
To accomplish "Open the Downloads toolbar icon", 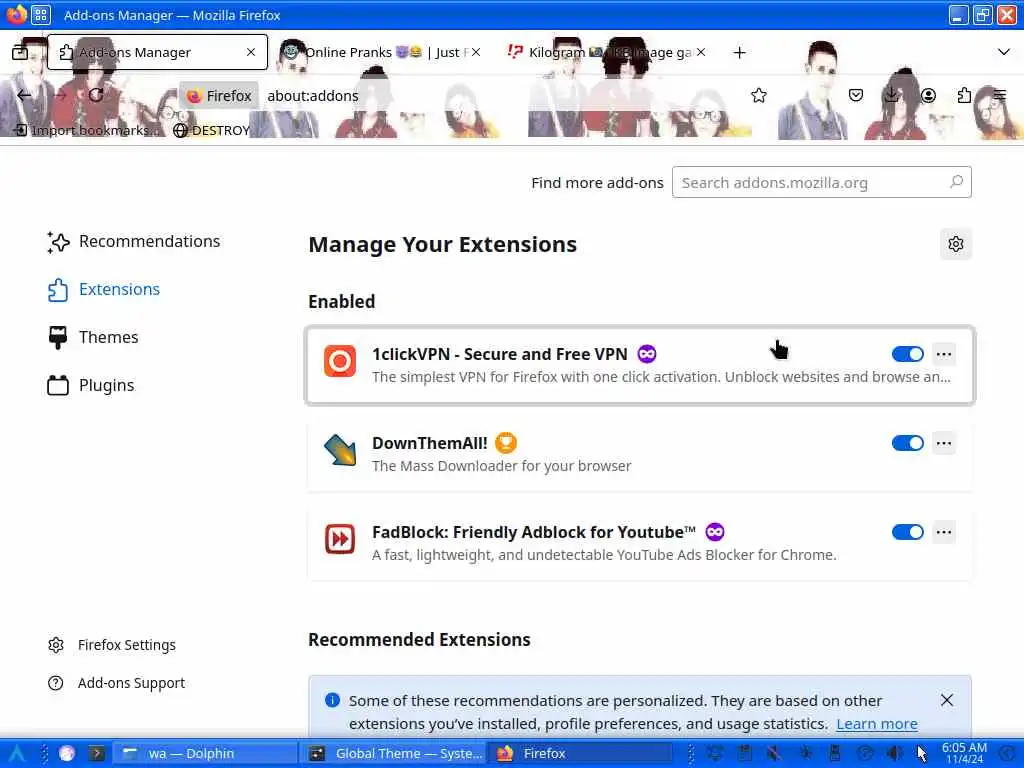I will pos(891,95).
